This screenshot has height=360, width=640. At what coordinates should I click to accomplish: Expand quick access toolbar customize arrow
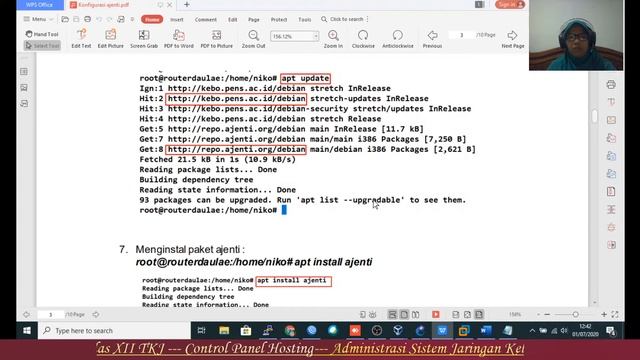pos(132,19)
